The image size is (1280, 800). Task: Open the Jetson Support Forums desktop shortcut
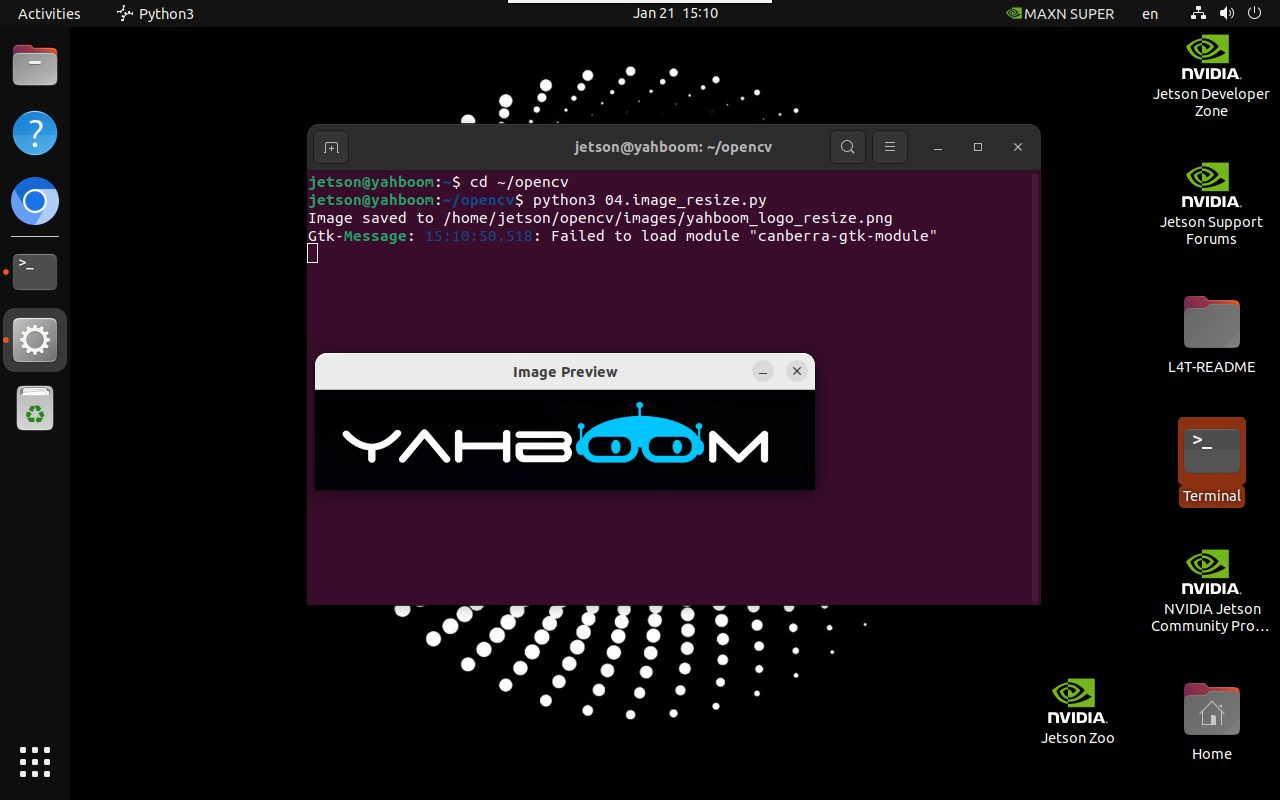pos(1211,204)
